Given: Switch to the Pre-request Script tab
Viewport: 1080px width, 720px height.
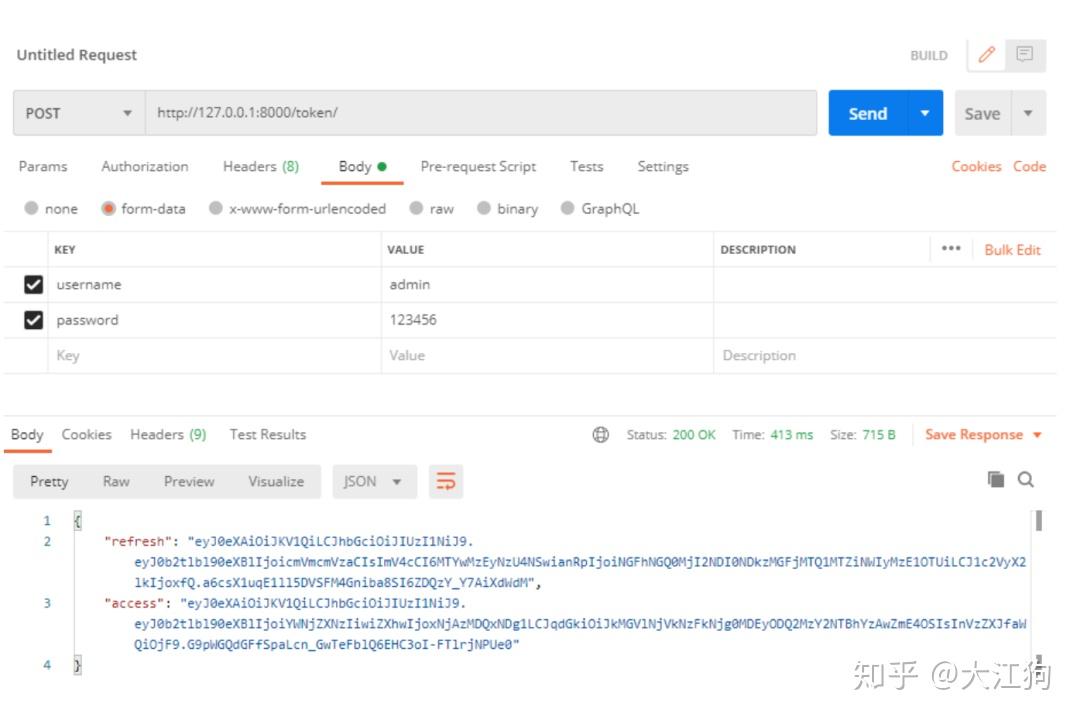Looking at the screenshot, I should click(478, 166).
